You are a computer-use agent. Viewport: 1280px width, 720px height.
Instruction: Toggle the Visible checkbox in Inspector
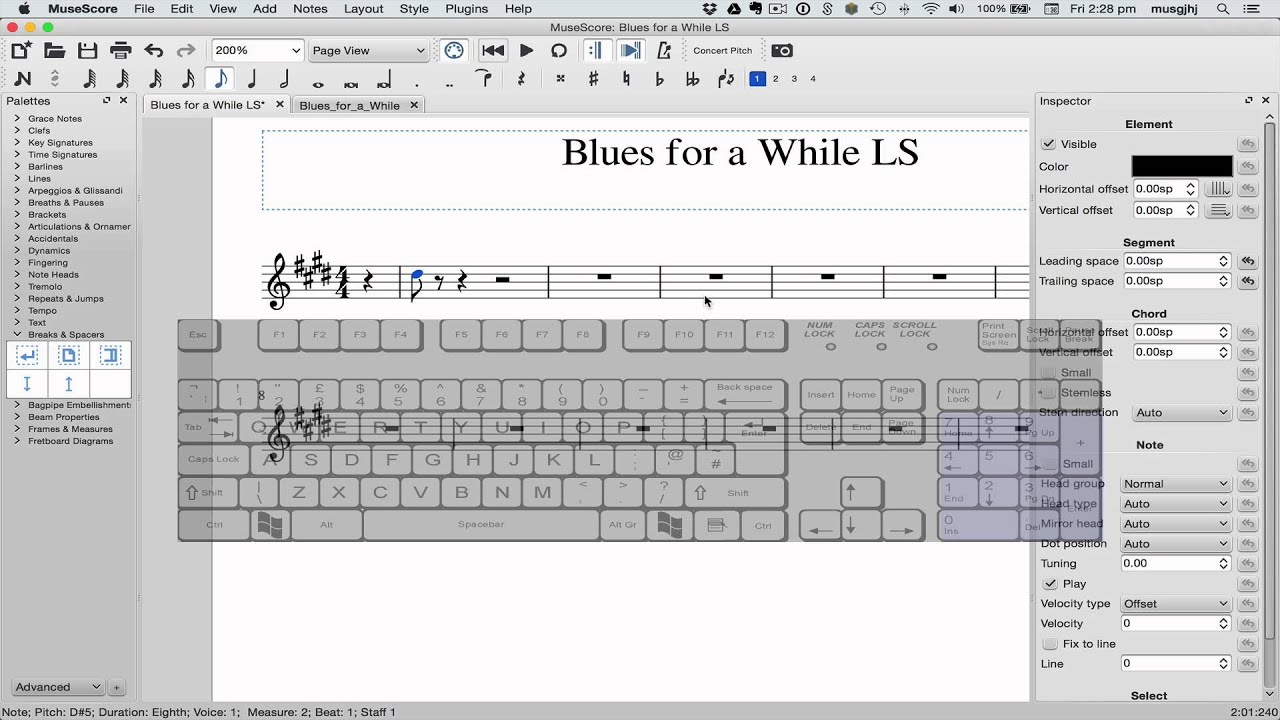1048,144
